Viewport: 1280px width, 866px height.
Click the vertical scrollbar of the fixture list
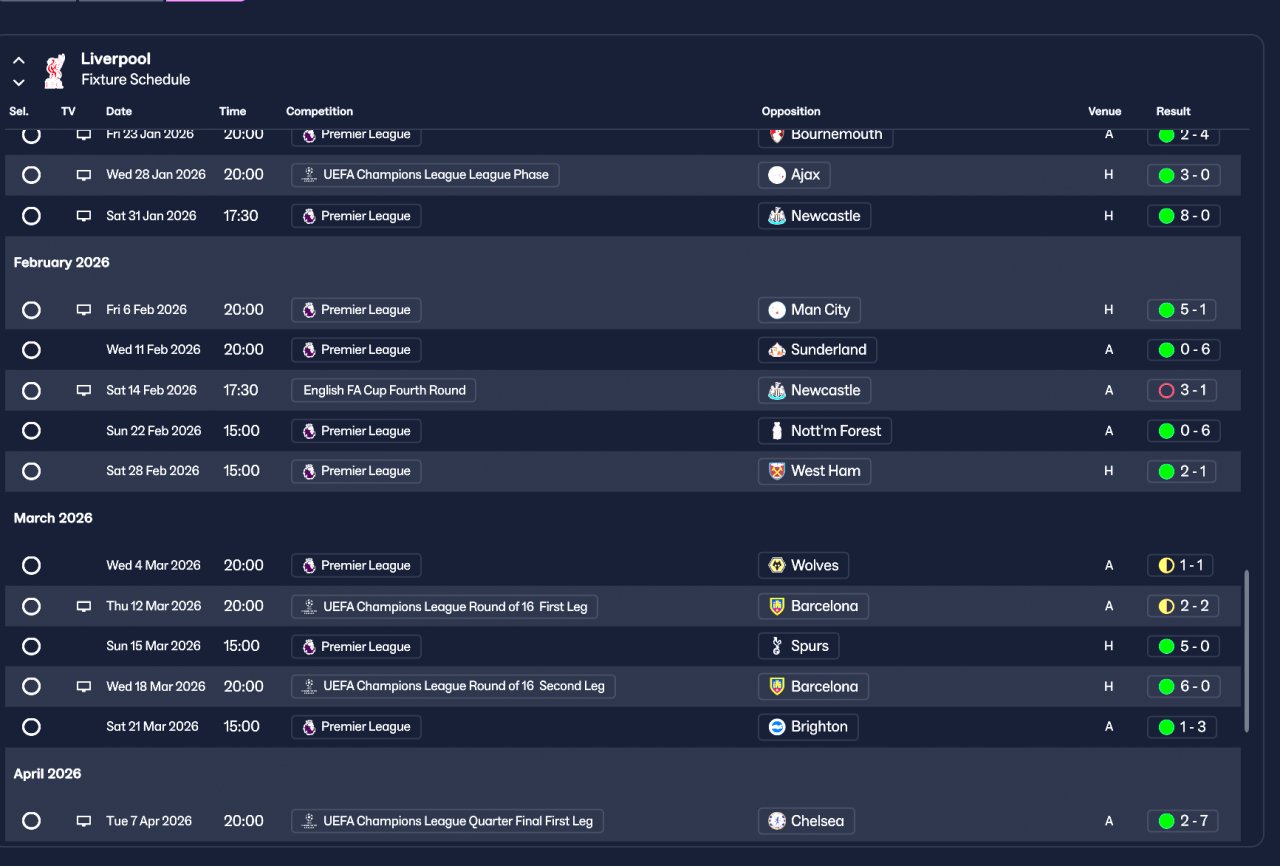1246,650
